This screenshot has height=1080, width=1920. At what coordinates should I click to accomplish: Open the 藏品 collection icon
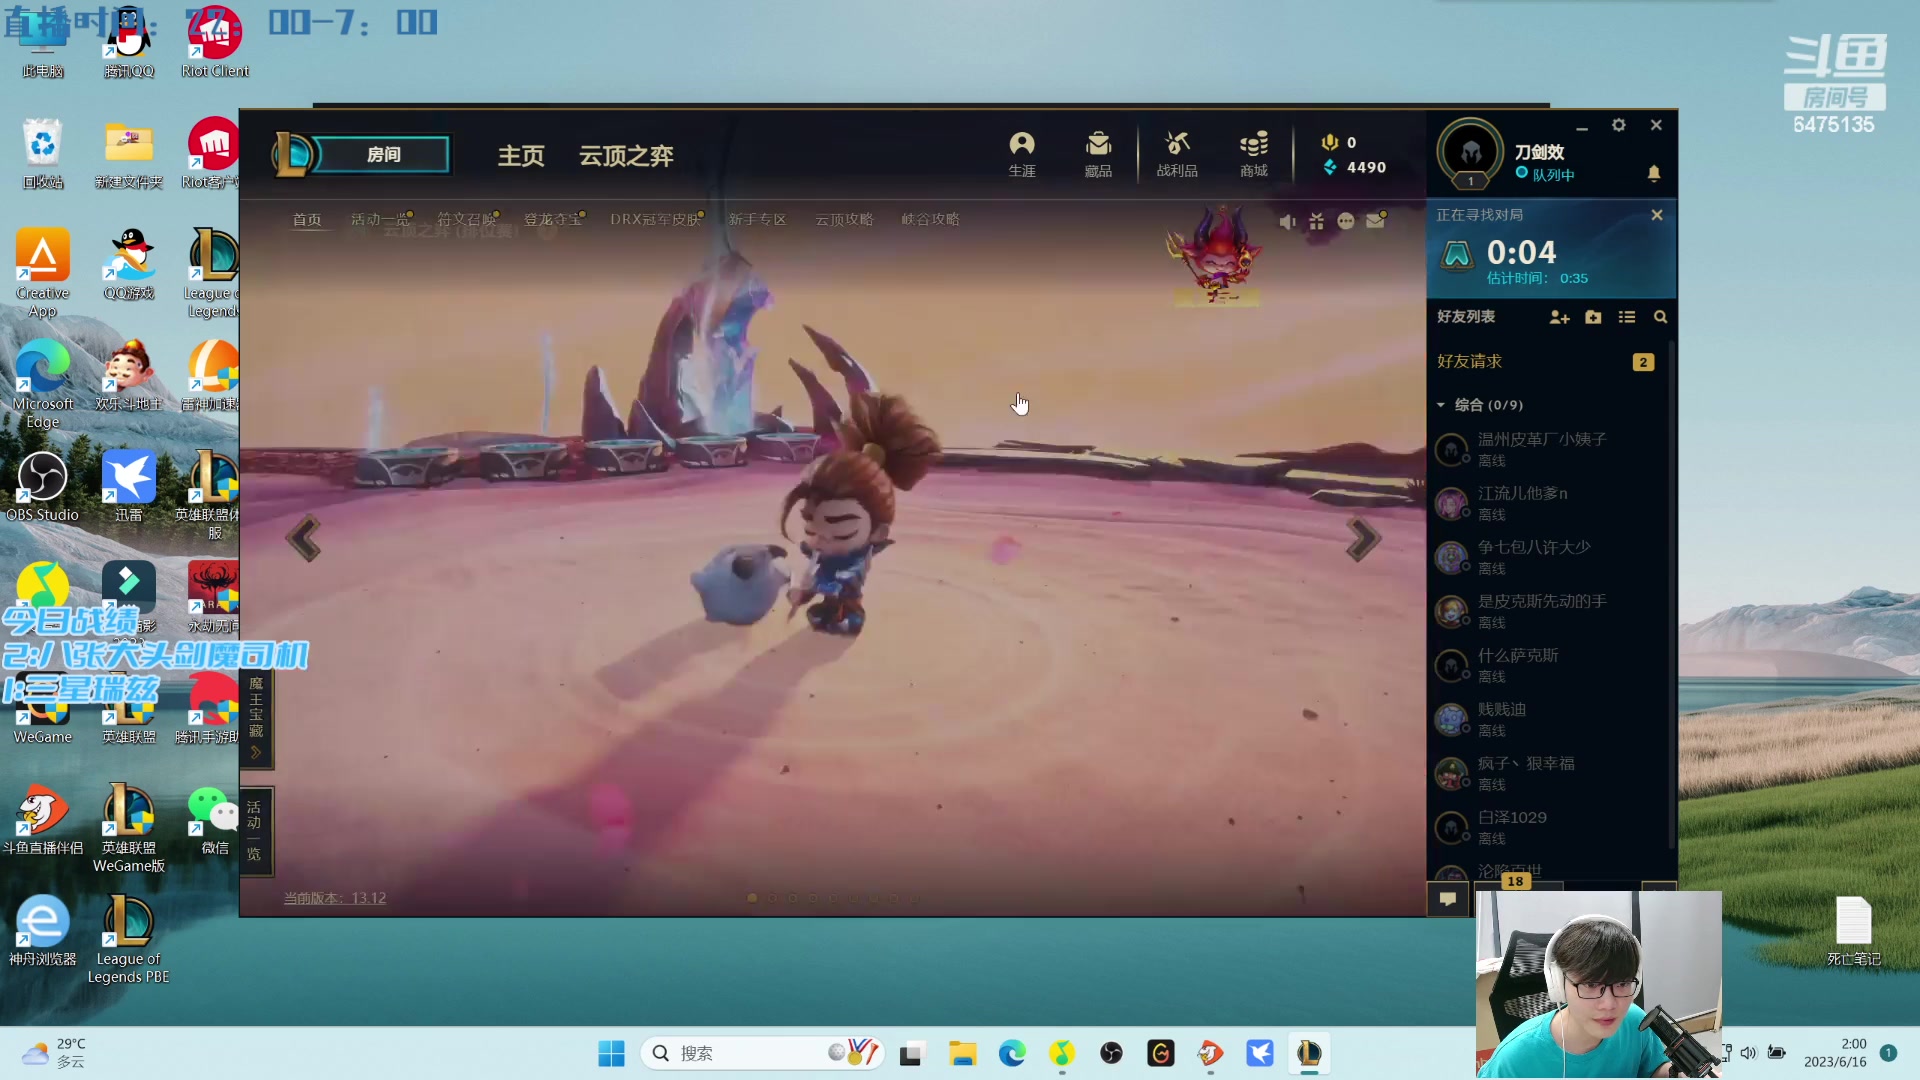point(1098,154)
